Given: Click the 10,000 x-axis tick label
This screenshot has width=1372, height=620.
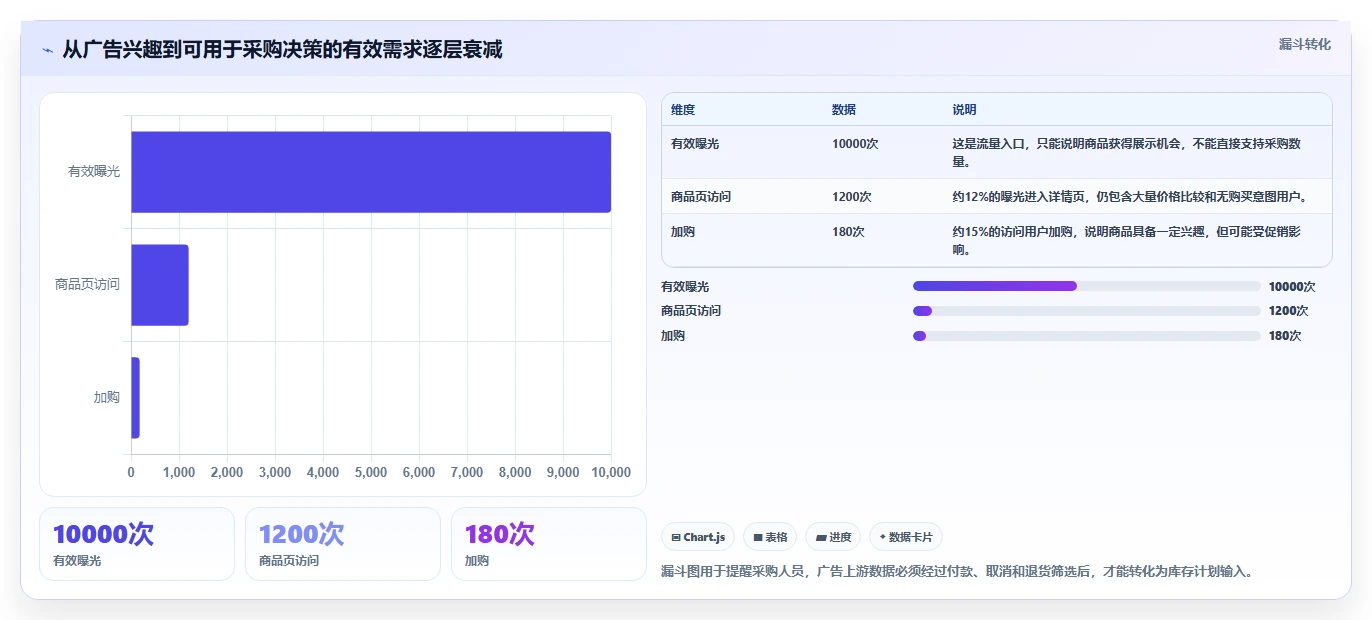Looking at the screenshot, I should 611,473.
